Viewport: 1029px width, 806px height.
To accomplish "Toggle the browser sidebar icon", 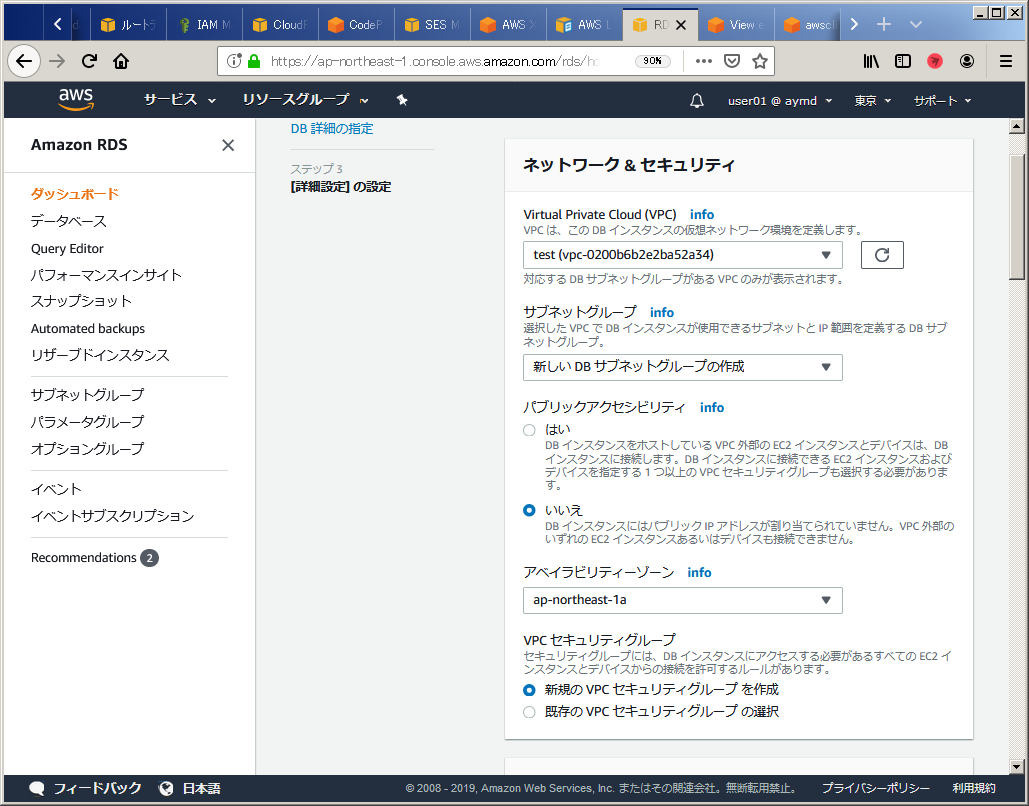I will coord(903,61).
